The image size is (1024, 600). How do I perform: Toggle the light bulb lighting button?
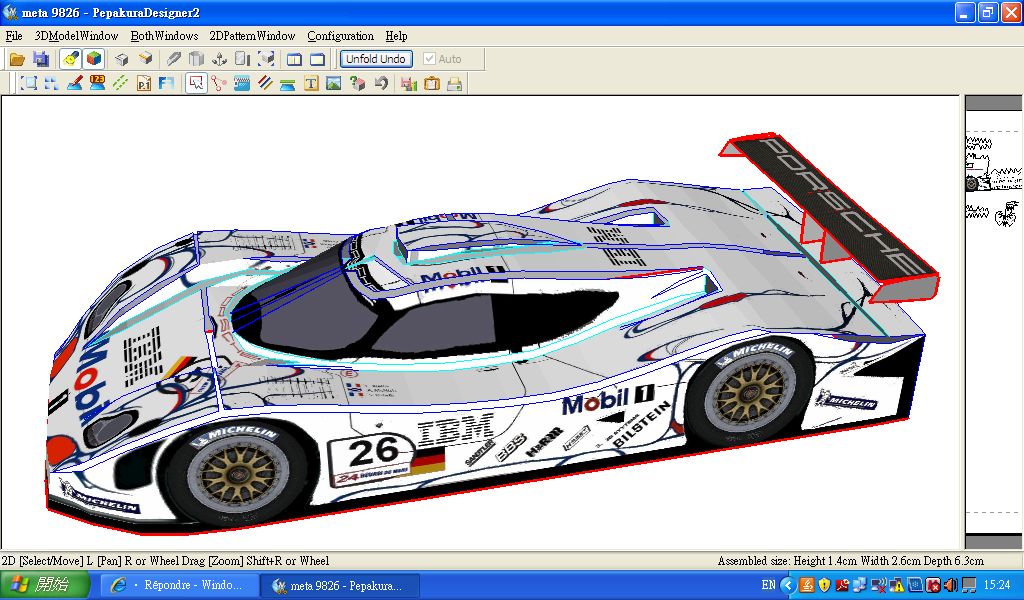pos(70,59)
